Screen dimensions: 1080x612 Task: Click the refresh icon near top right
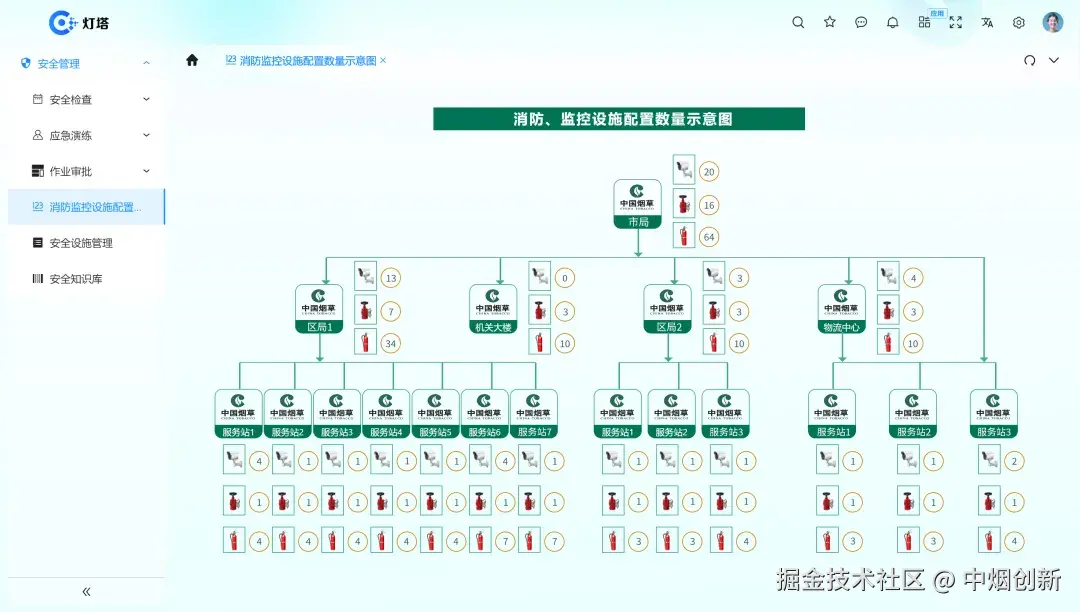tap(1030, 60)
